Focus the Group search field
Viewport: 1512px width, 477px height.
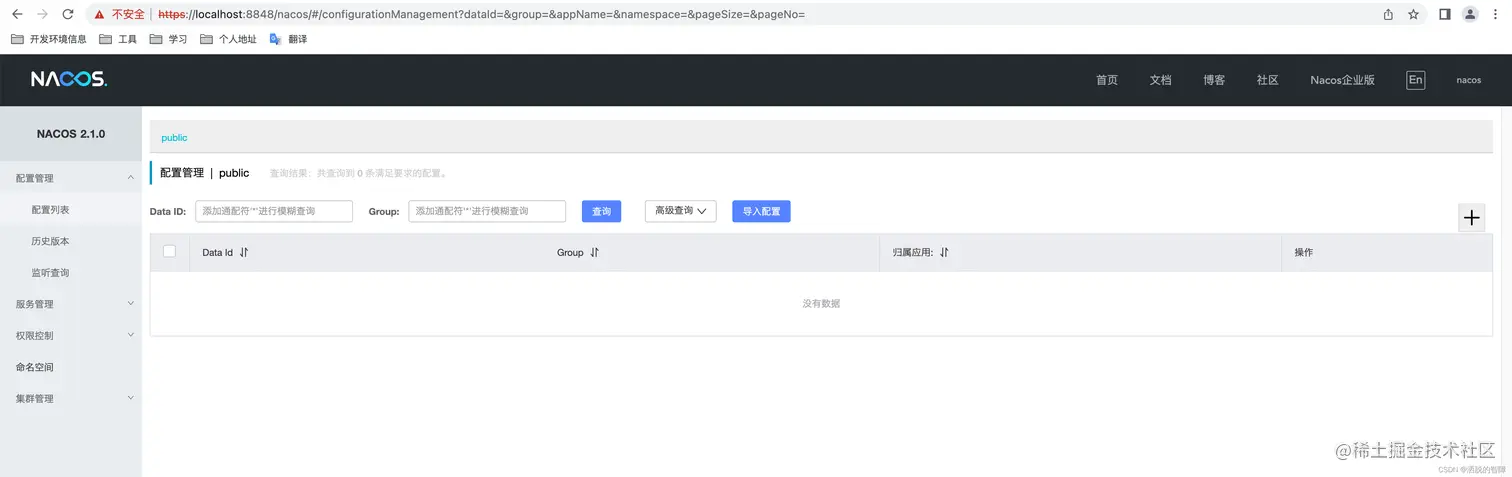click(x=487, y=211)
